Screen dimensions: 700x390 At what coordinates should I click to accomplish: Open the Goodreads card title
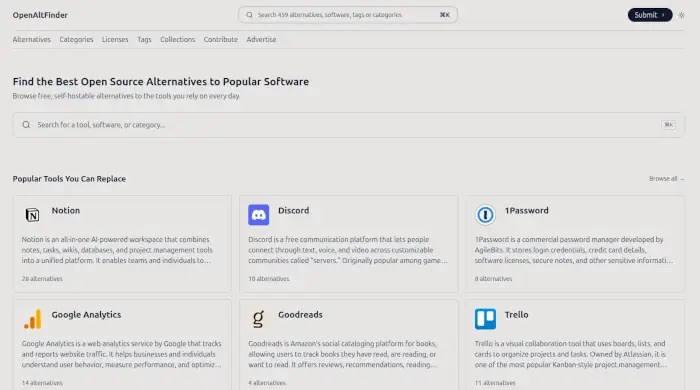300,315
